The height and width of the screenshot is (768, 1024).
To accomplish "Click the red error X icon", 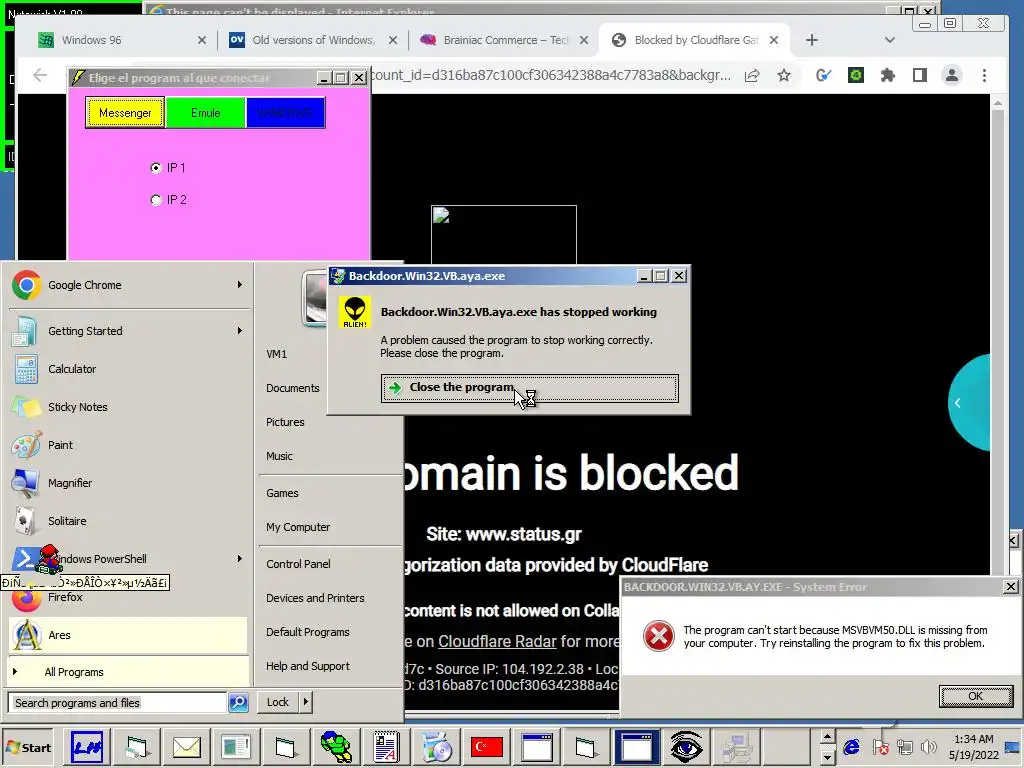I will point(658,636).
